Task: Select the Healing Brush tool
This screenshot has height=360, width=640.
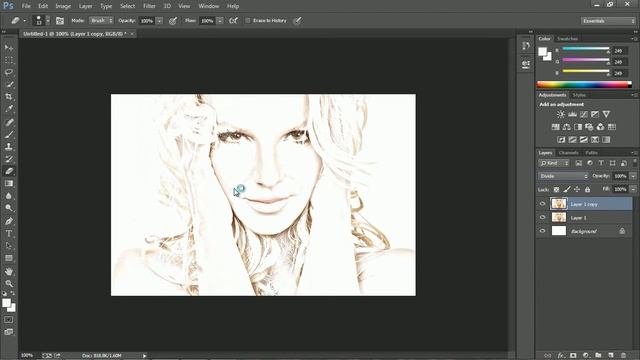Action: 9,122
